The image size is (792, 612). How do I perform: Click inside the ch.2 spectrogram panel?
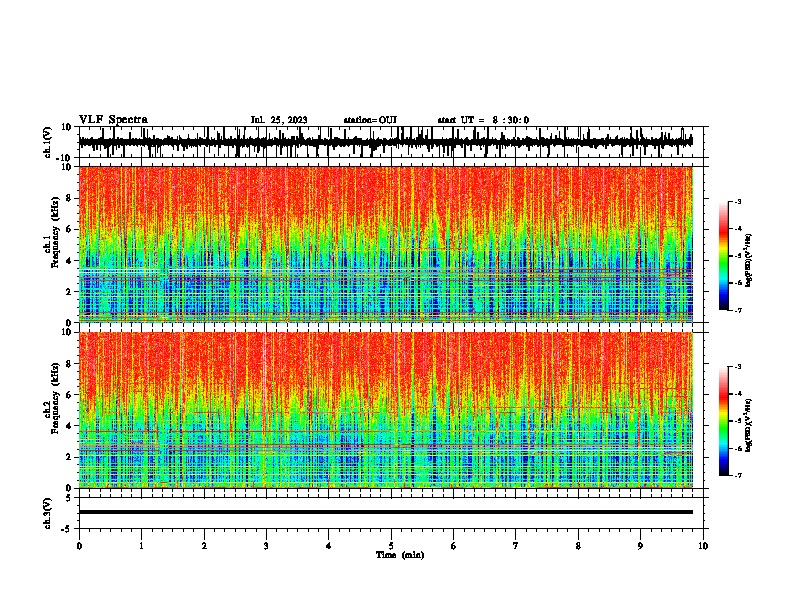coord(386,410)
